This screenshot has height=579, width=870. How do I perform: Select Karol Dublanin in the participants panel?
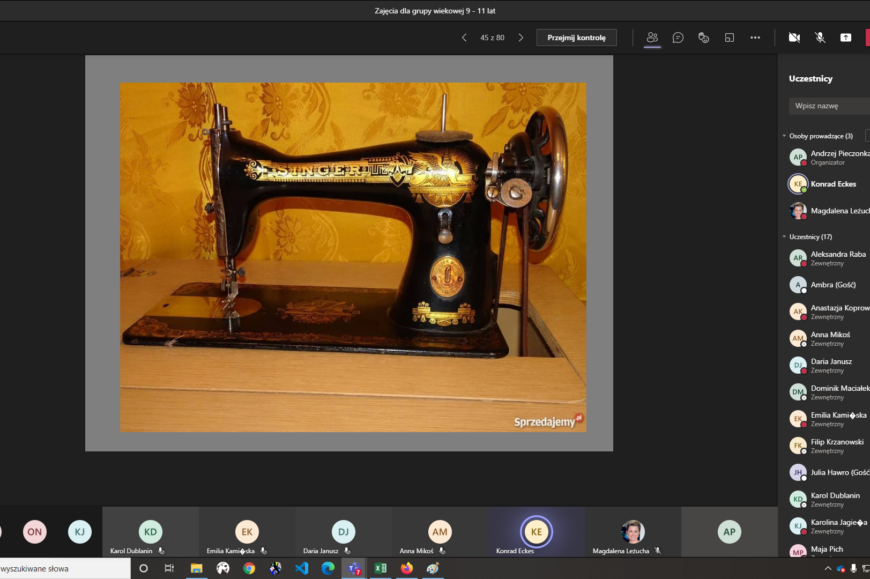(829, 499)
